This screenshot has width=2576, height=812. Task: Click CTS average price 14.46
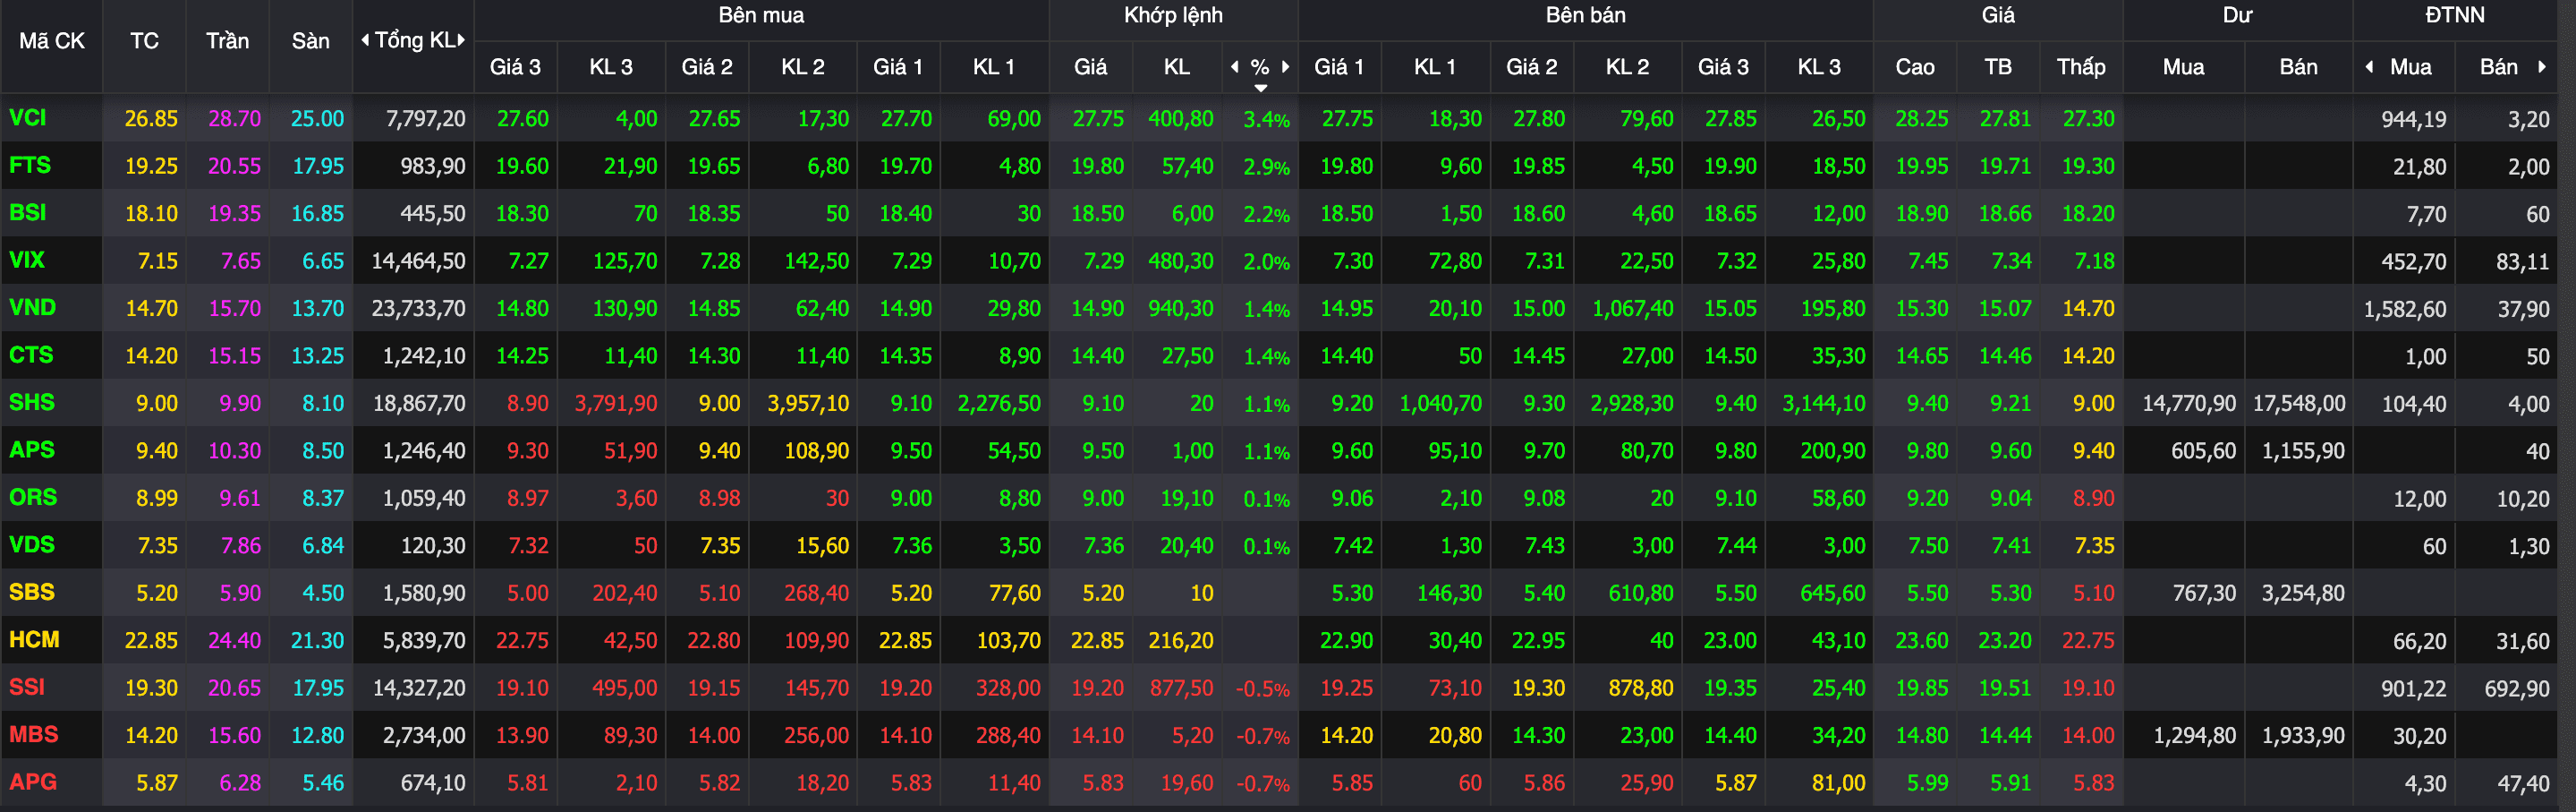tap(2004, 356)
